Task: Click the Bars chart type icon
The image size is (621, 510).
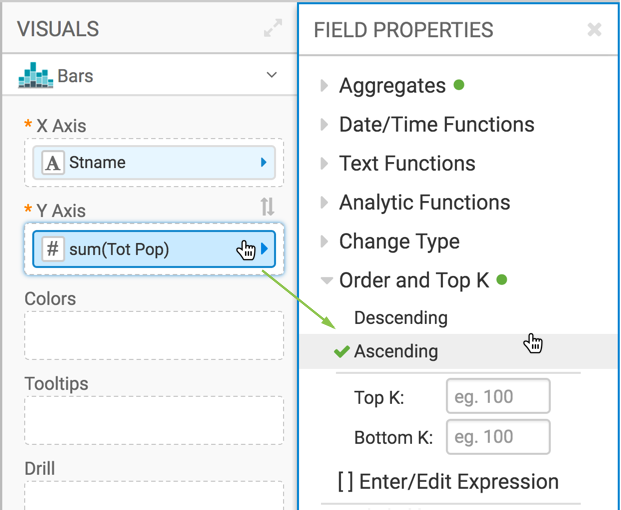Action: pyautogui.click(x=36, y=76)
